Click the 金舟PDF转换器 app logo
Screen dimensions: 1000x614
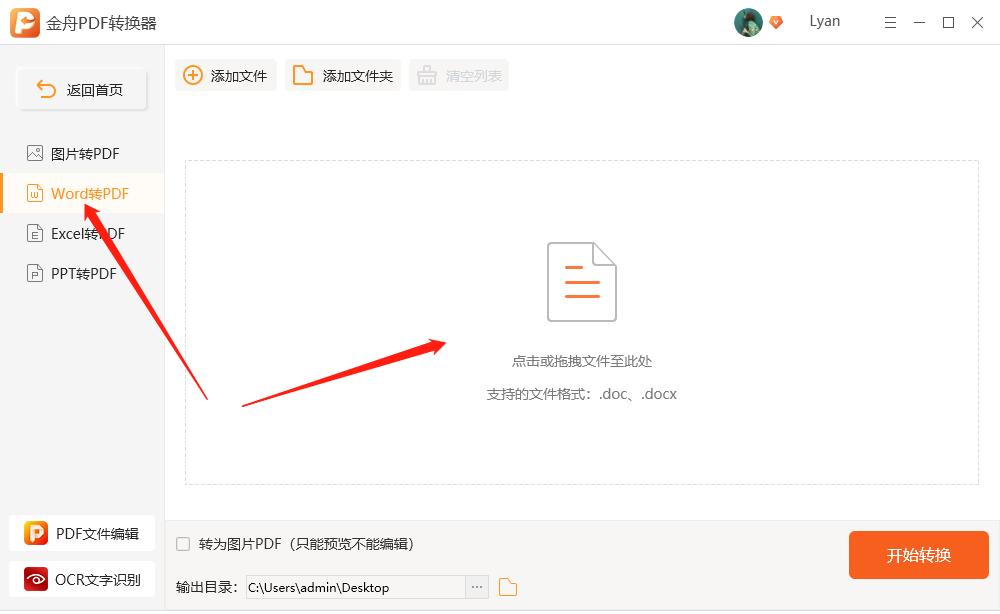click(x=24, y=23)
